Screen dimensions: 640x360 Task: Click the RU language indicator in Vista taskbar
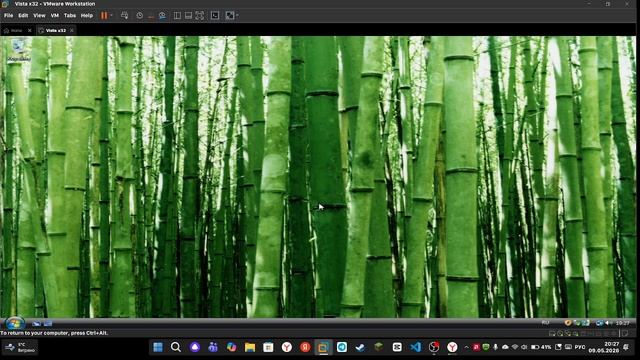click(x=545, y=323)
